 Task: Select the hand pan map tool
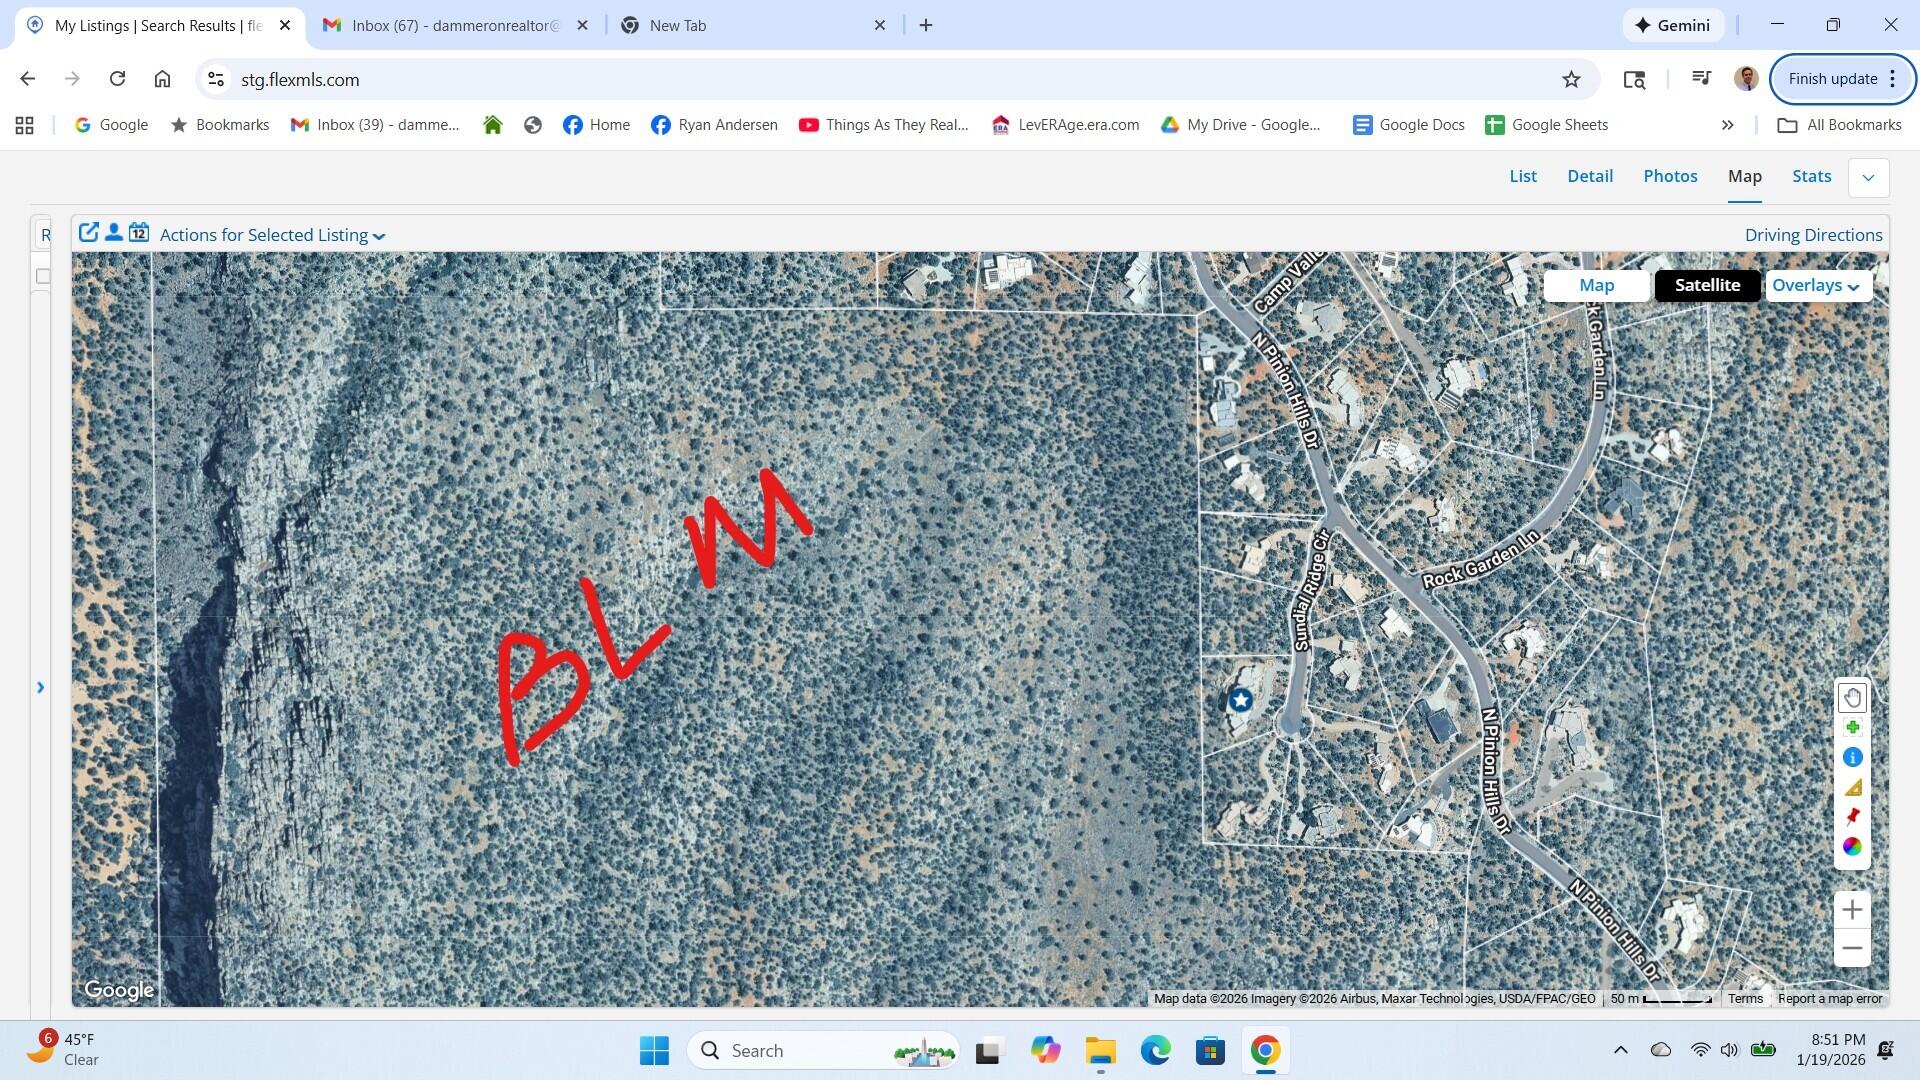(1852, 698)
